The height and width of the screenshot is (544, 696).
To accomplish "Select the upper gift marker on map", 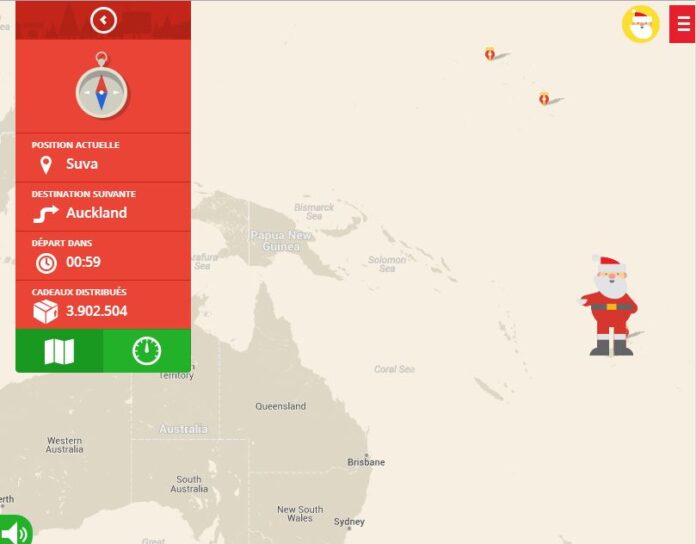I will pos(490,54).
